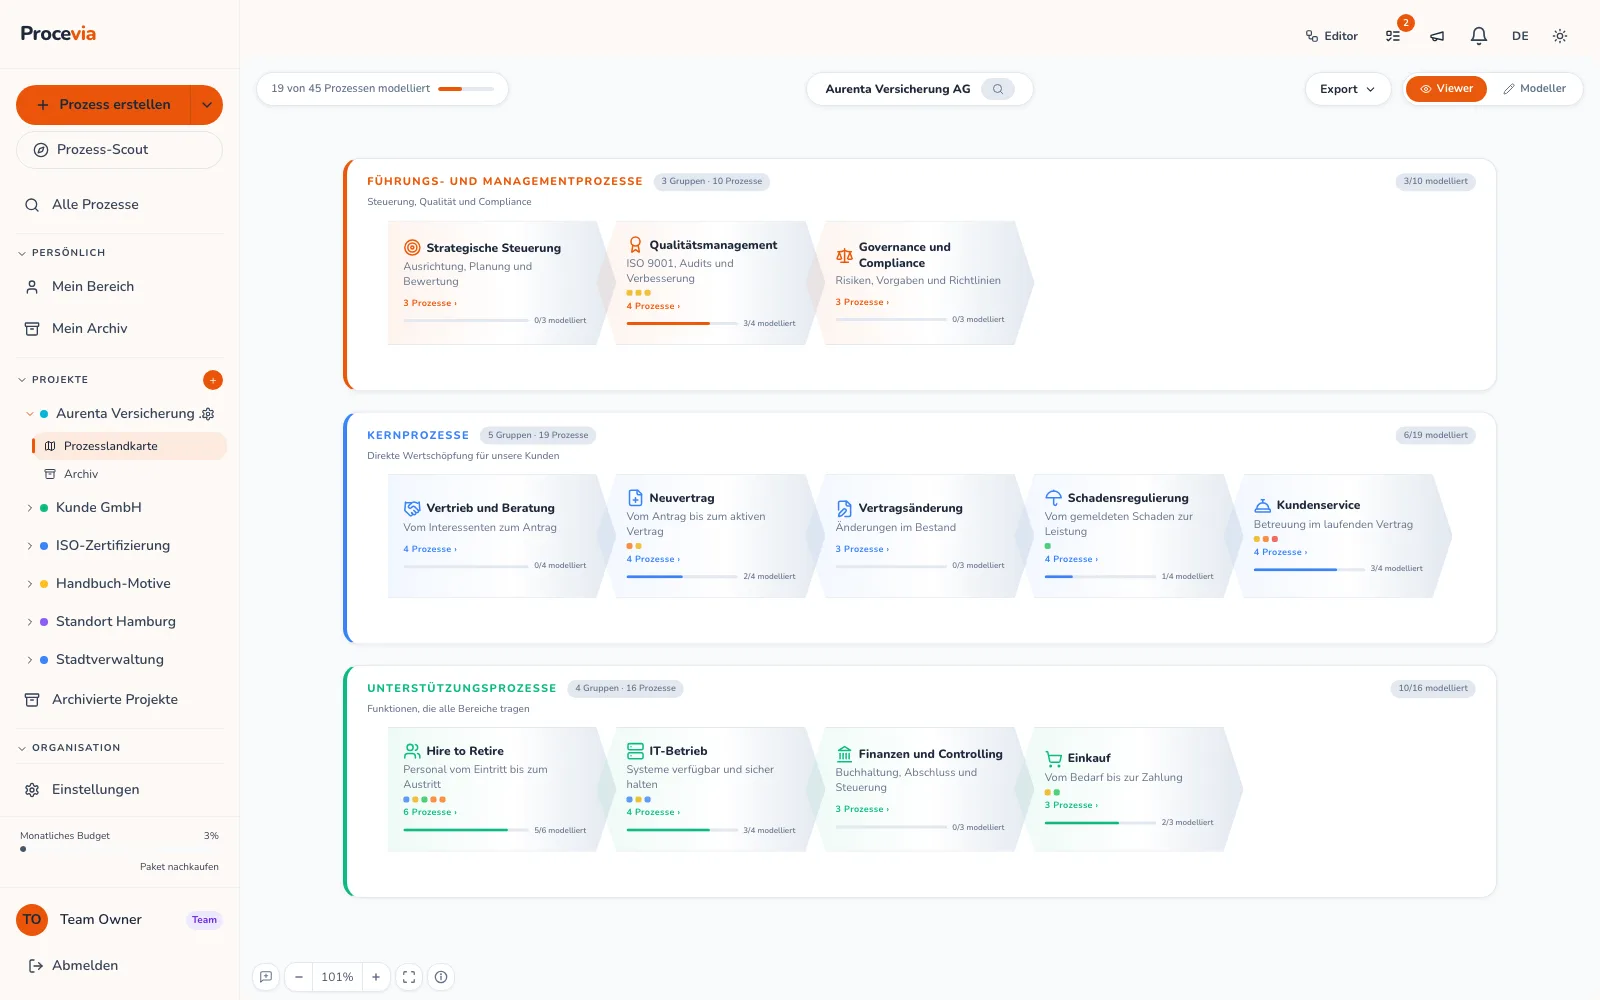
Task: Select the Viewer mode toggle
Action: 1446,89
